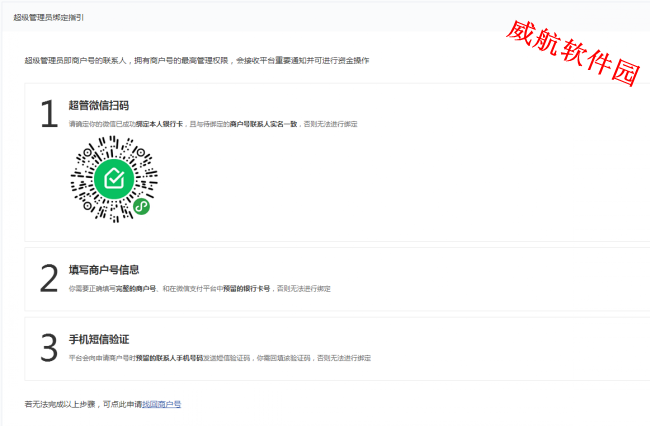Image resolution: width=650 pixels, height=426 pixels.
Task: Click the description text under 超管微信扫码
Action: 213,124
